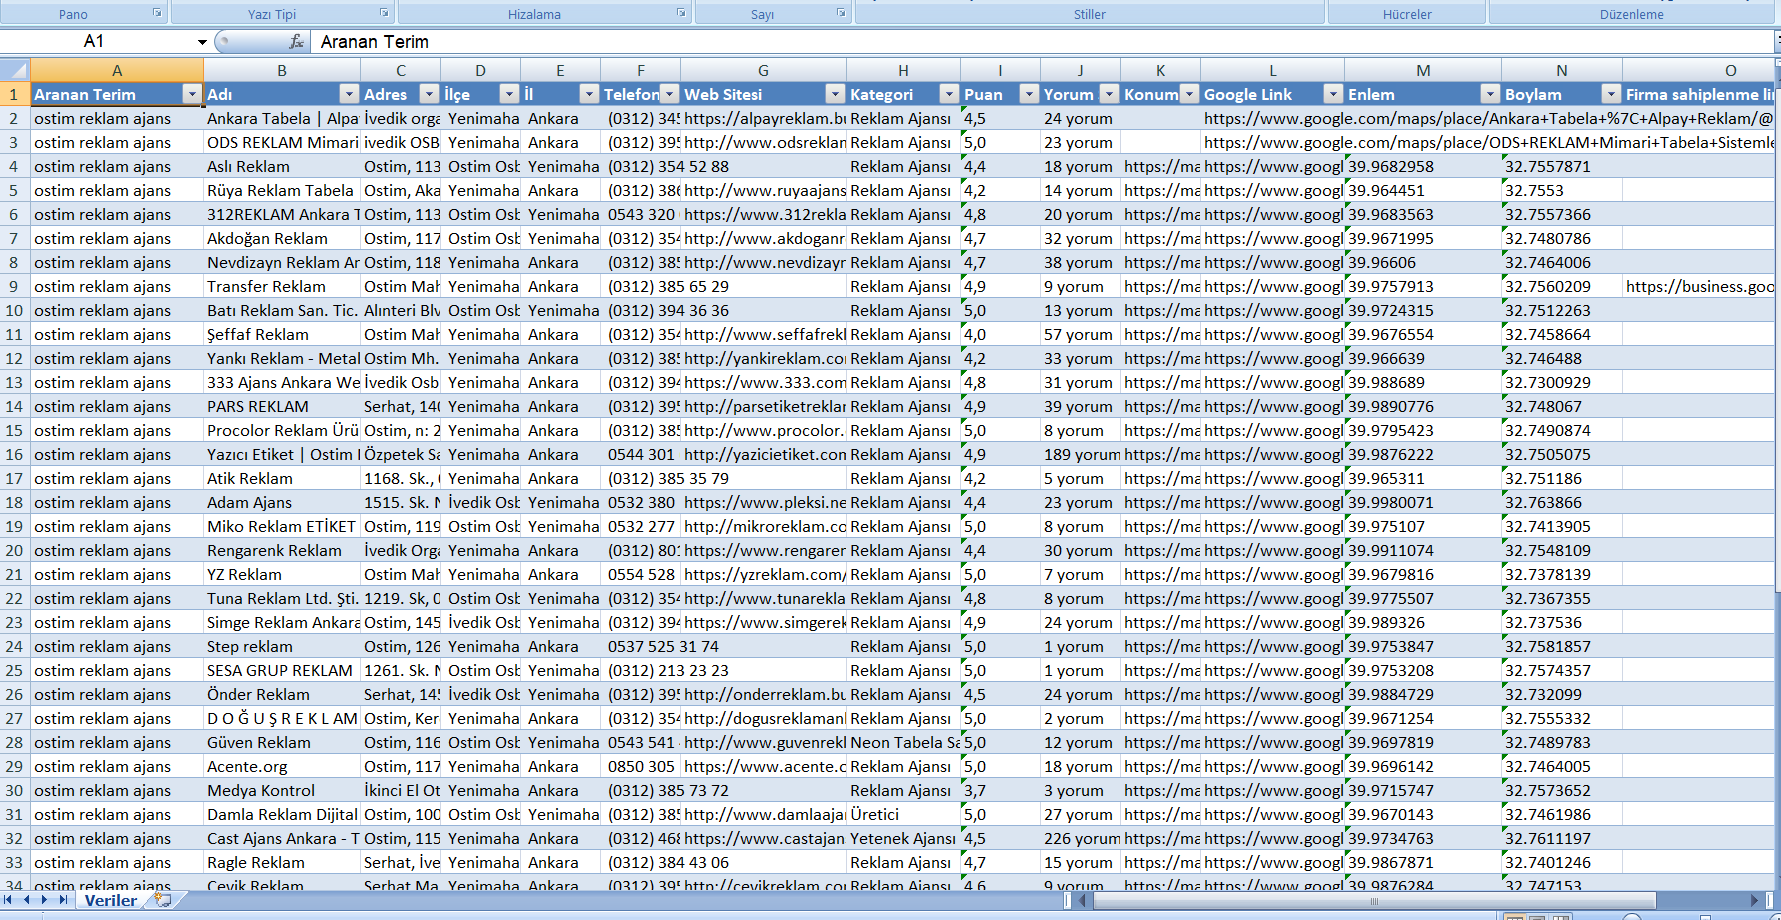
Task: Select cell with 'Acente.org'
Action: (282, 766)
